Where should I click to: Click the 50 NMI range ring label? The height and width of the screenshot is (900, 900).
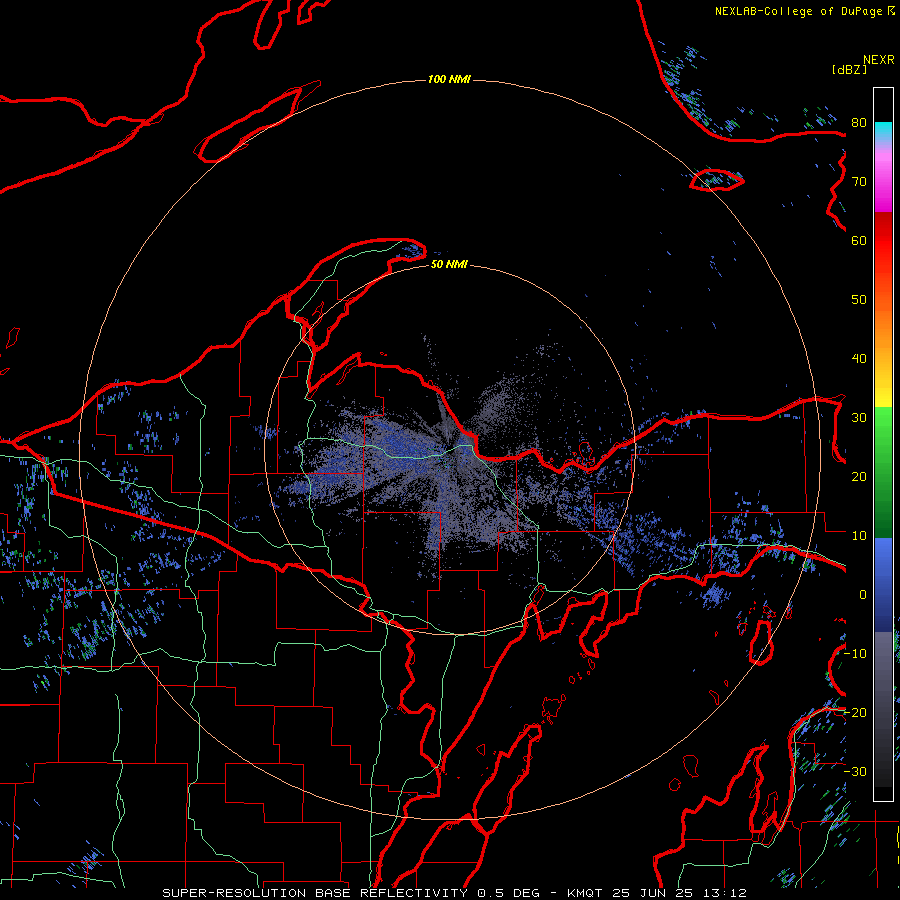(449, 264)
